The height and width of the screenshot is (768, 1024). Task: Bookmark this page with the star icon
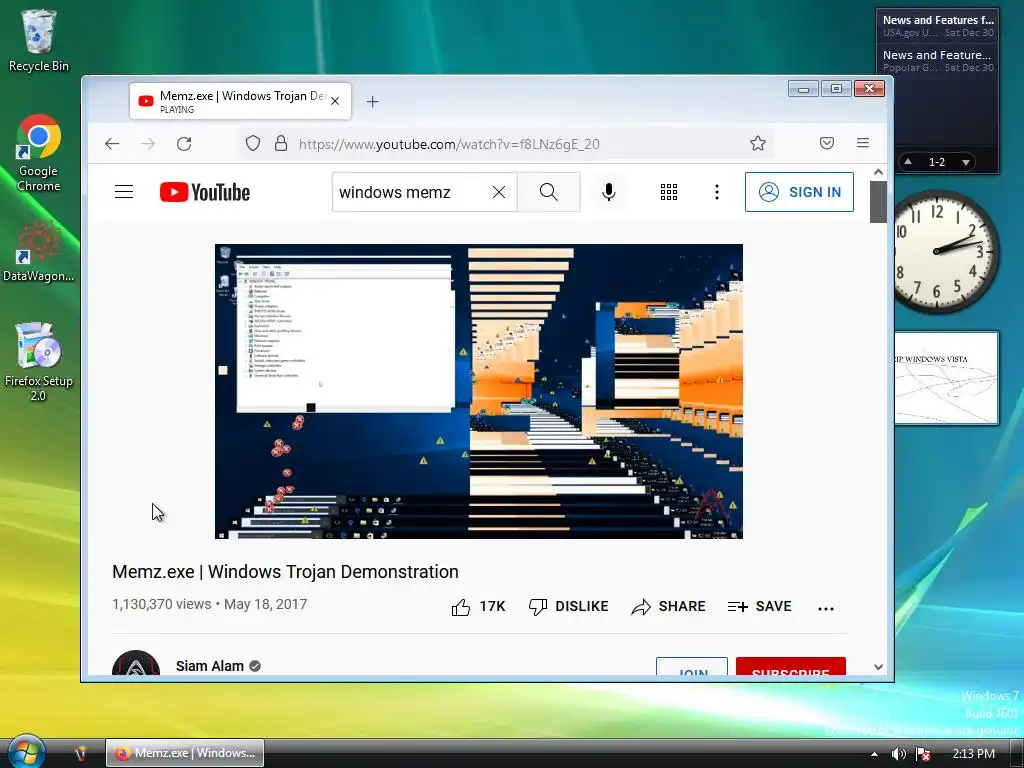pos(758,144)
